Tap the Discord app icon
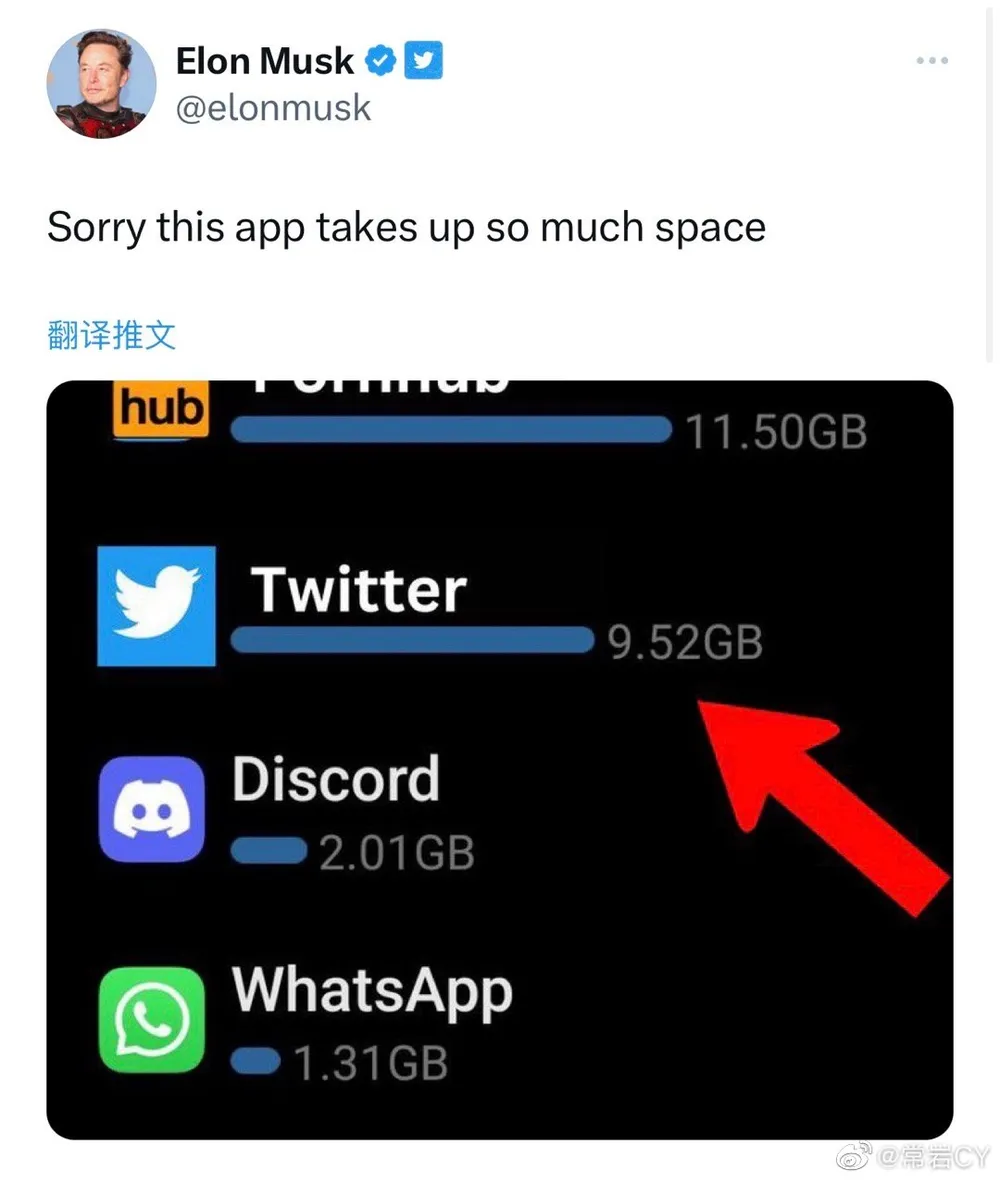Image resolution: width=1000 pixels, height=1181 pixels. [x=151, y=809]
